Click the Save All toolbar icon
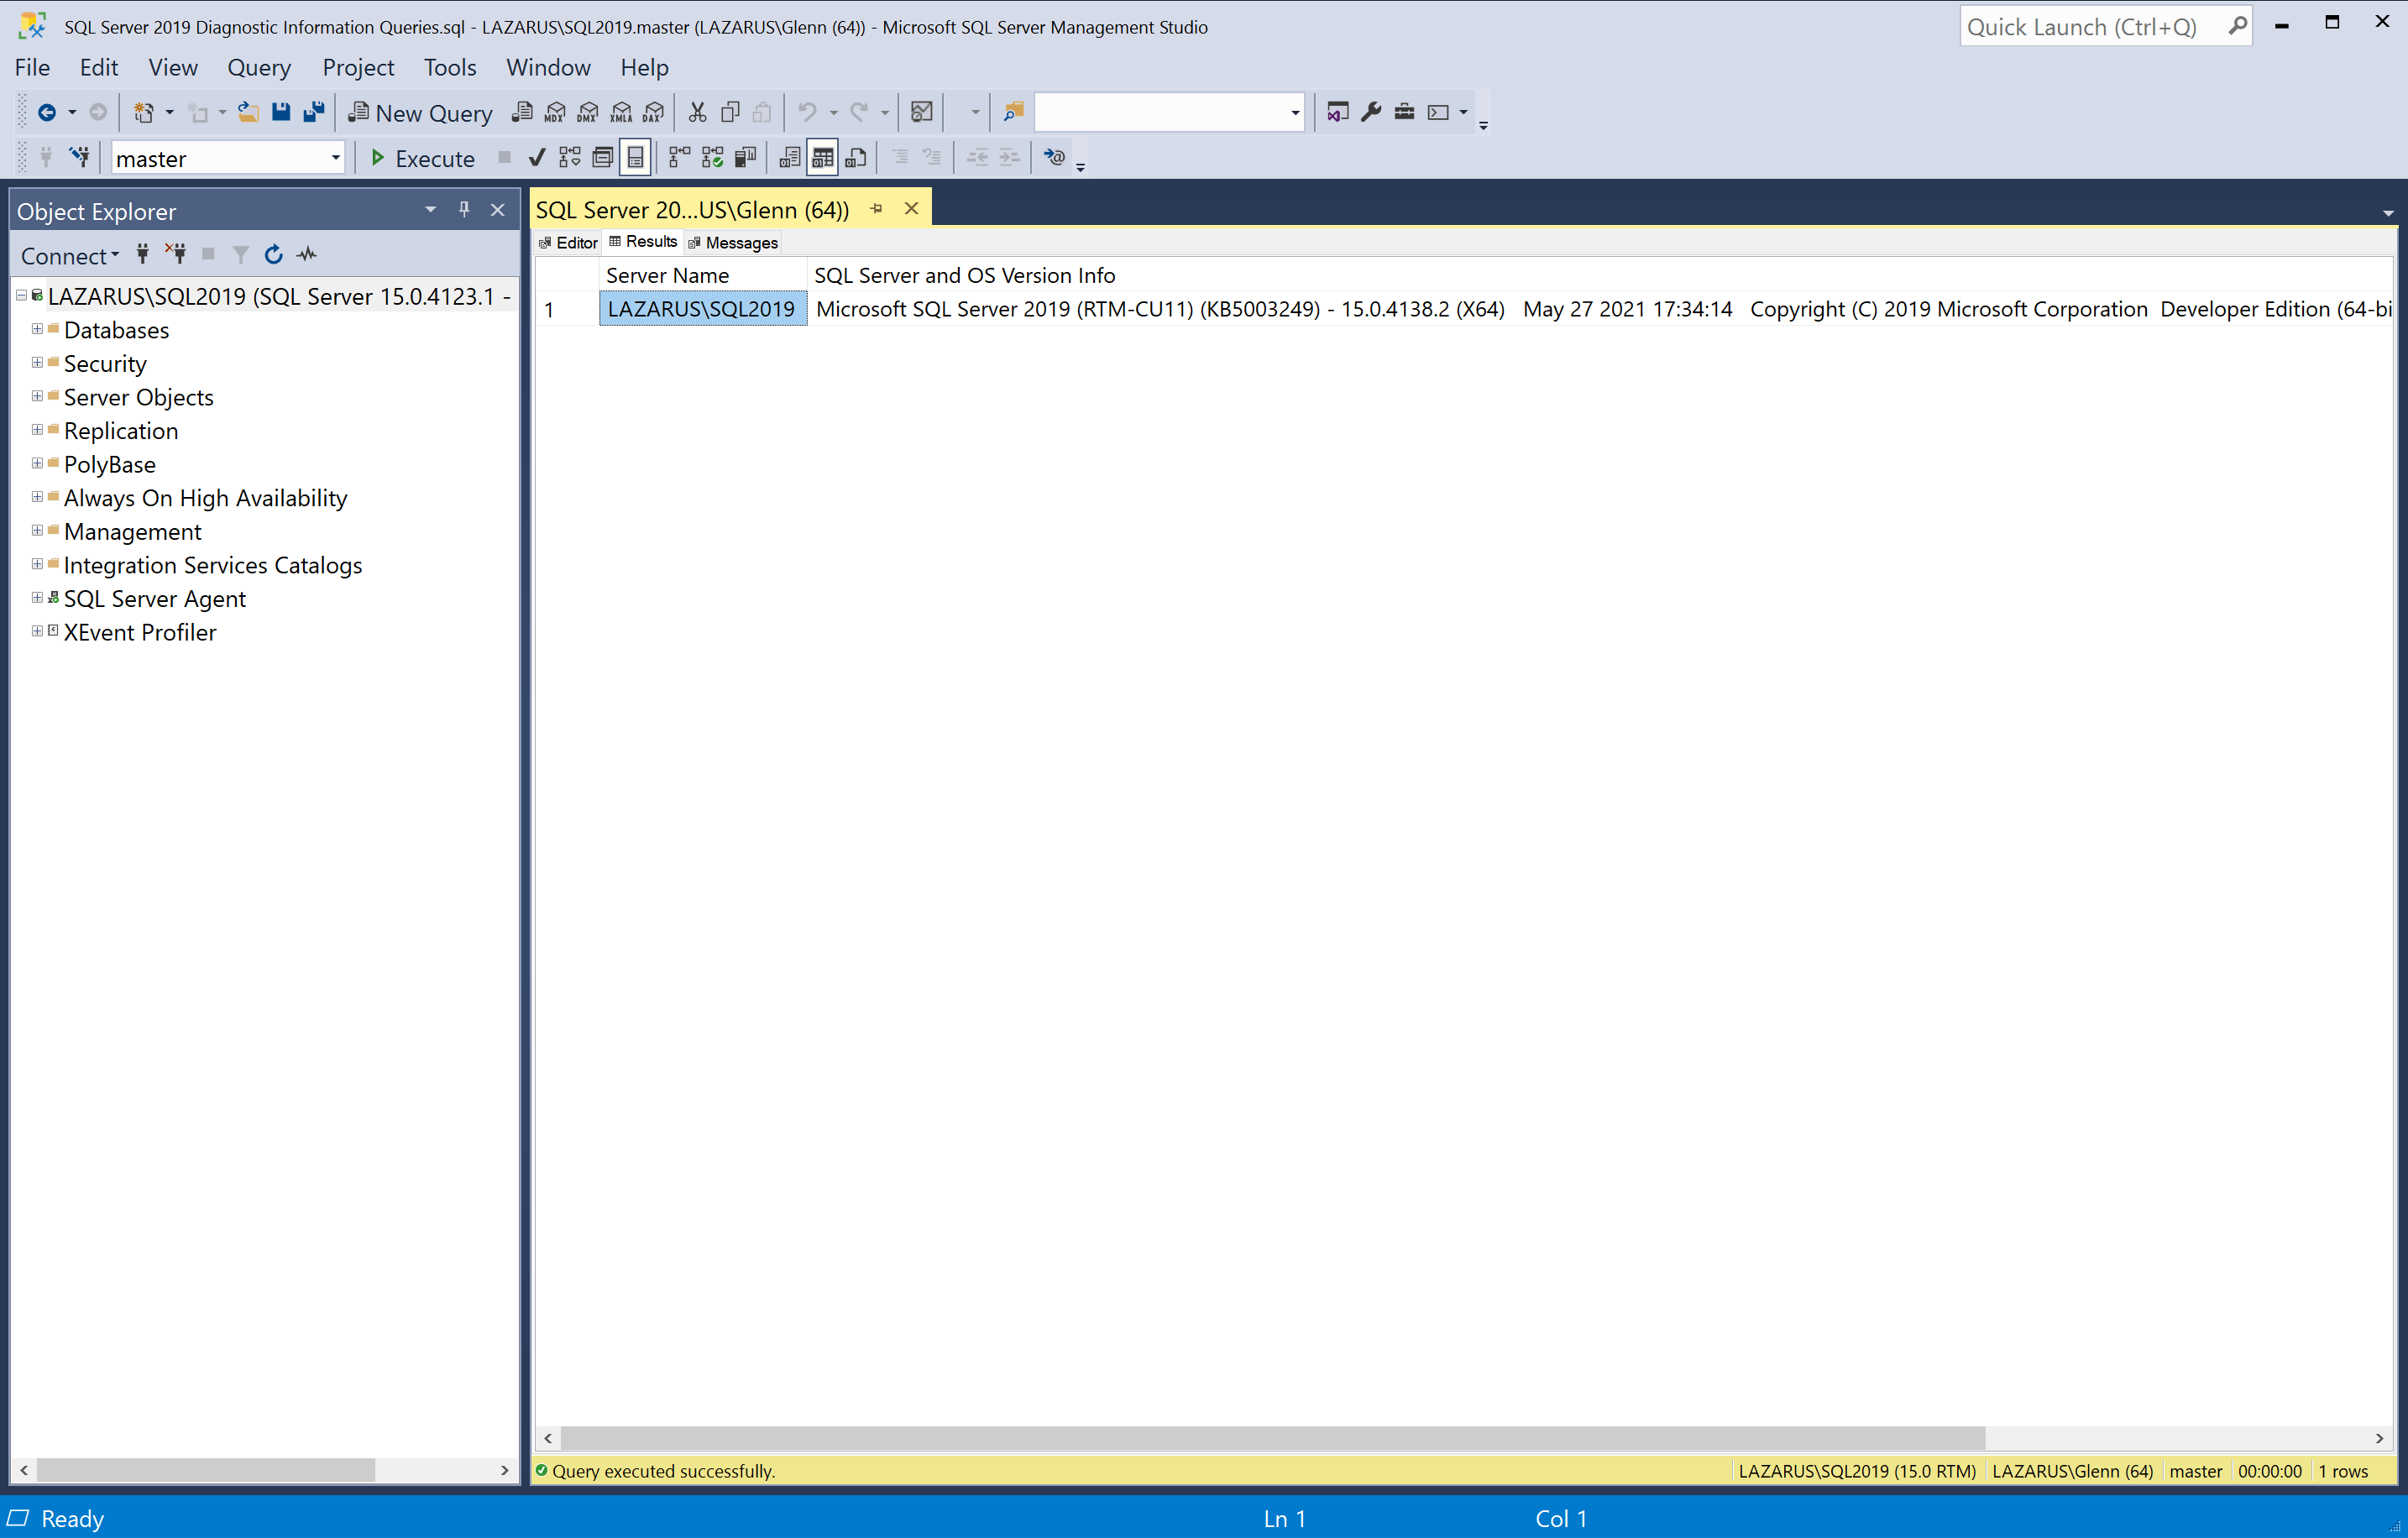The width and height of the screenshot is (2408, 1538). 314,112
